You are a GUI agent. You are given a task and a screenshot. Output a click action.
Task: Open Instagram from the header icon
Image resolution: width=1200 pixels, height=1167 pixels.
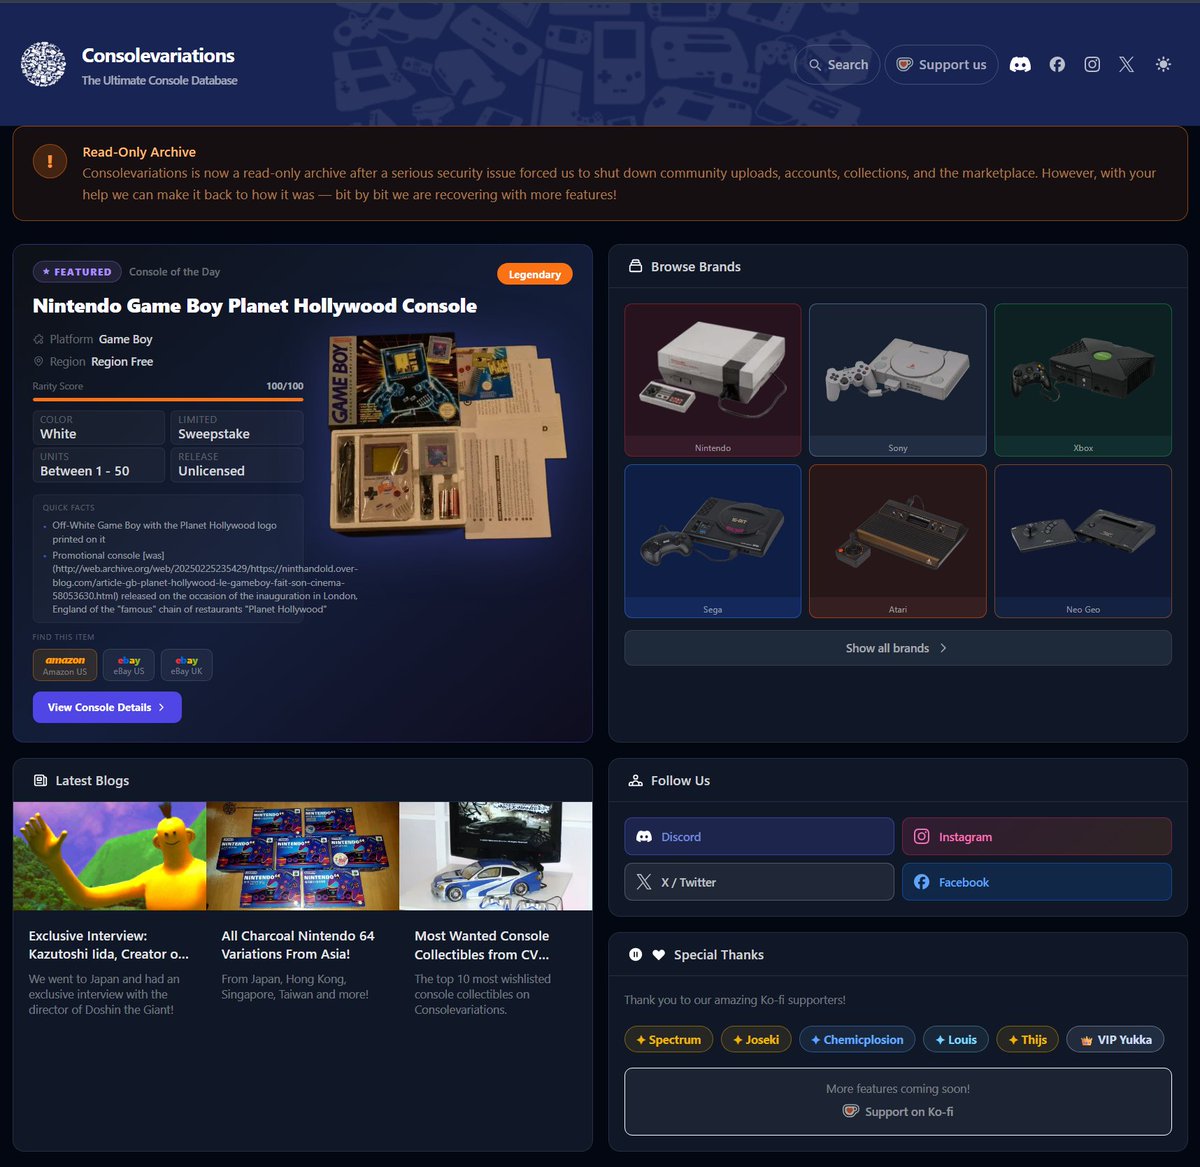point(1092,65)
